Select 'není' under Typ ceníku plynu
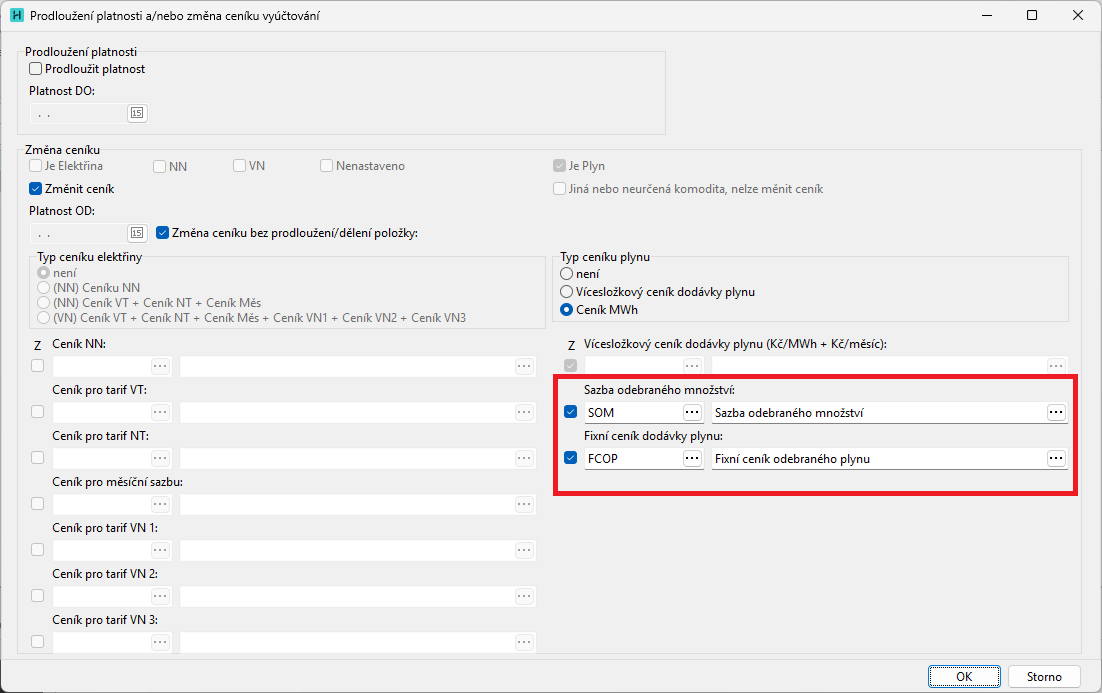The height and width of the screenshot is (693, 1102). (x=567, y=273)
